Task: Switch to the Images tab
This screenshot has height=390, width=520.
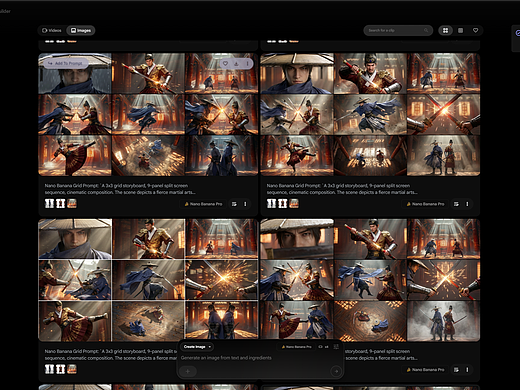Action: click(x=81, y=30)
